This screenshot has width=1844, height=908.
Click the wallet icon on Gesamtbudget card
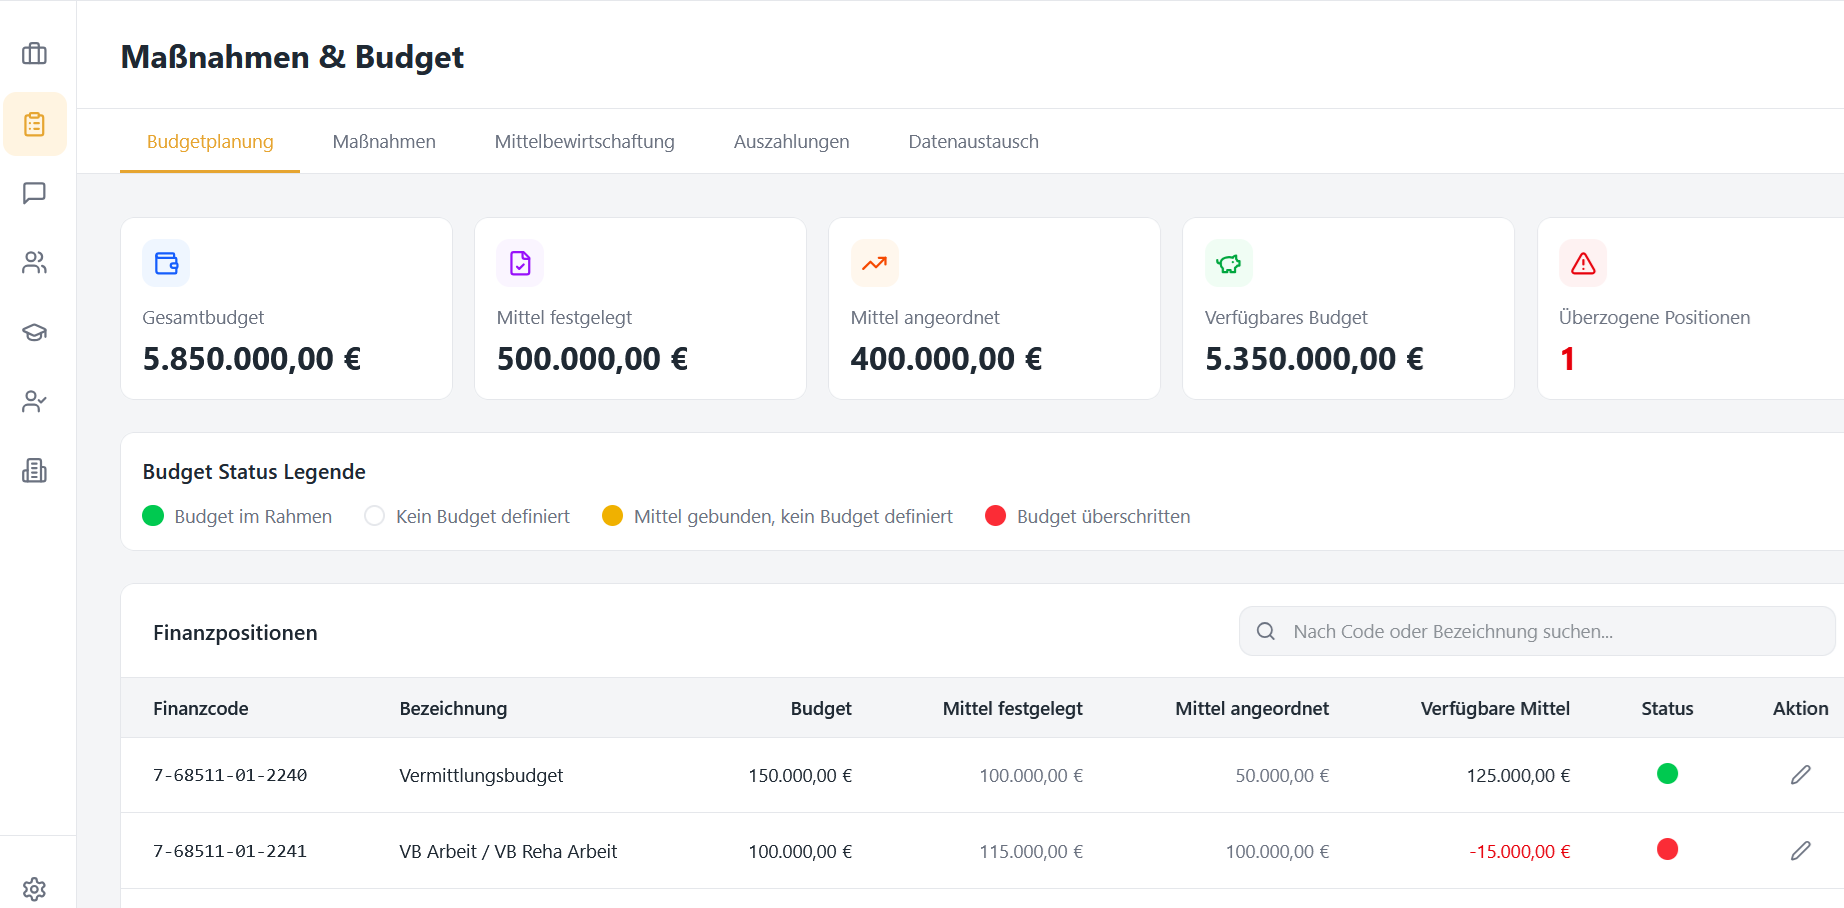pyautogui.click(x=166, y=264)
